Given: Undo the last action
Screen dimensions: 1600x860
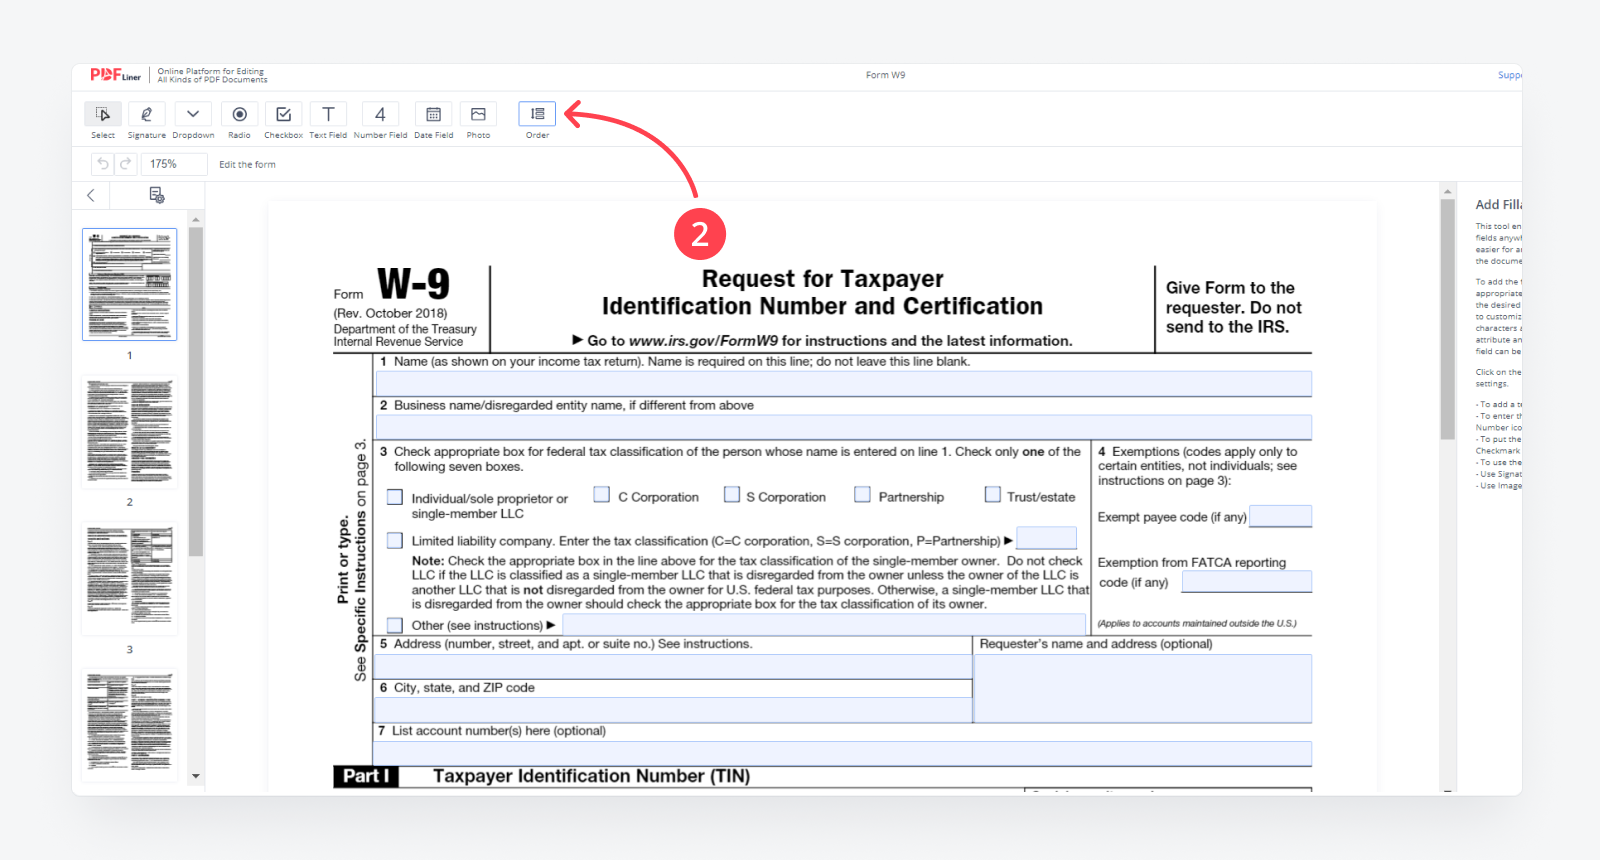Looking at the screenshot, I should pyautogui.click(x=102, y=164).
